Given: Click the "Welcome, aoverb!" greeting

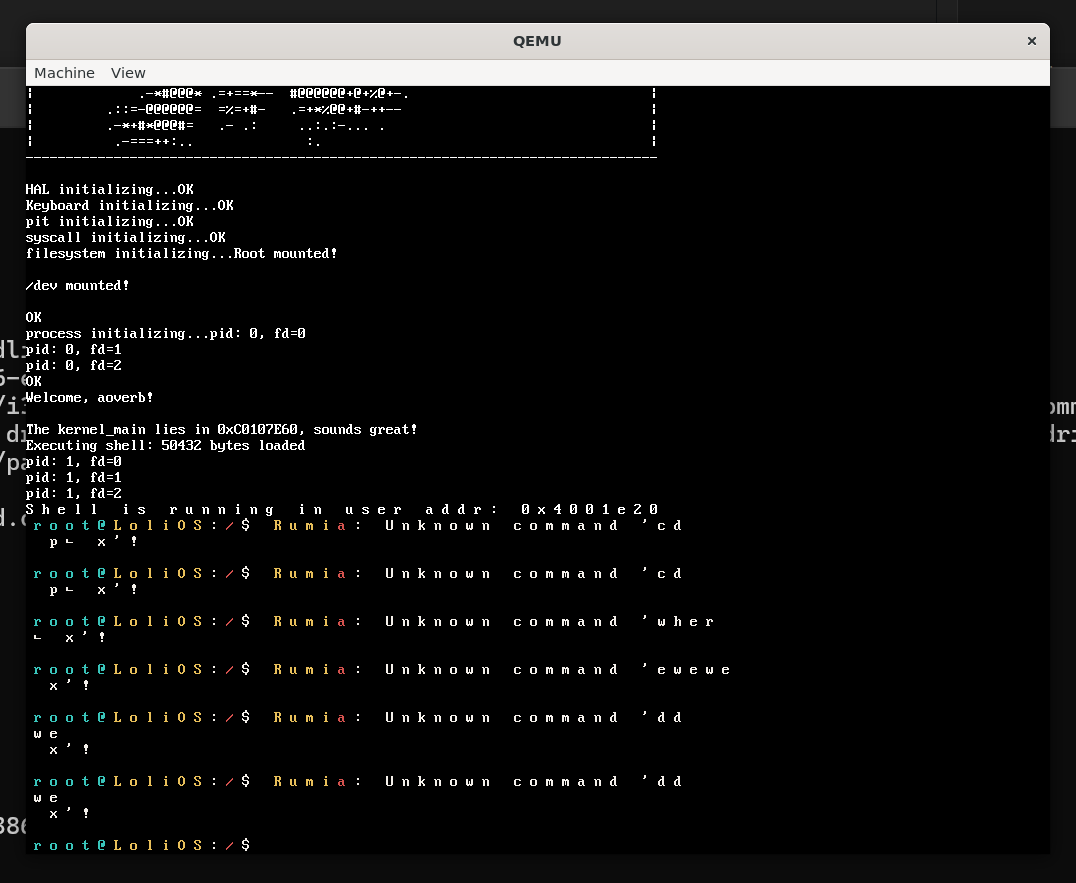Looking at the screenshot, I should [x=89, y=397].
